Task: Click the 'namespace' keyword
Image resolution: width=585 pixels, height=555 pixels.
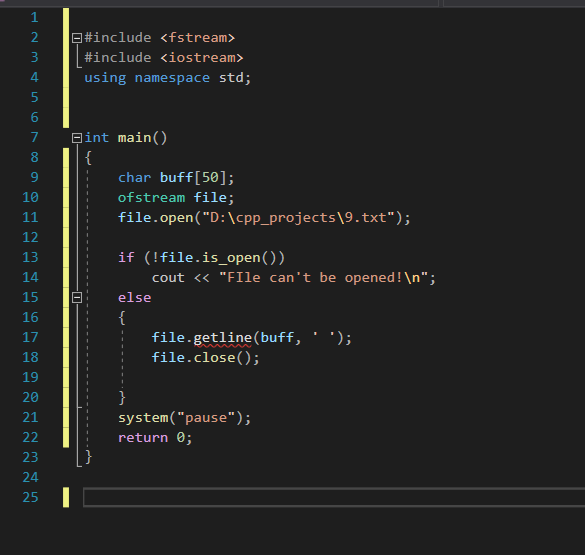Action: 172,78
